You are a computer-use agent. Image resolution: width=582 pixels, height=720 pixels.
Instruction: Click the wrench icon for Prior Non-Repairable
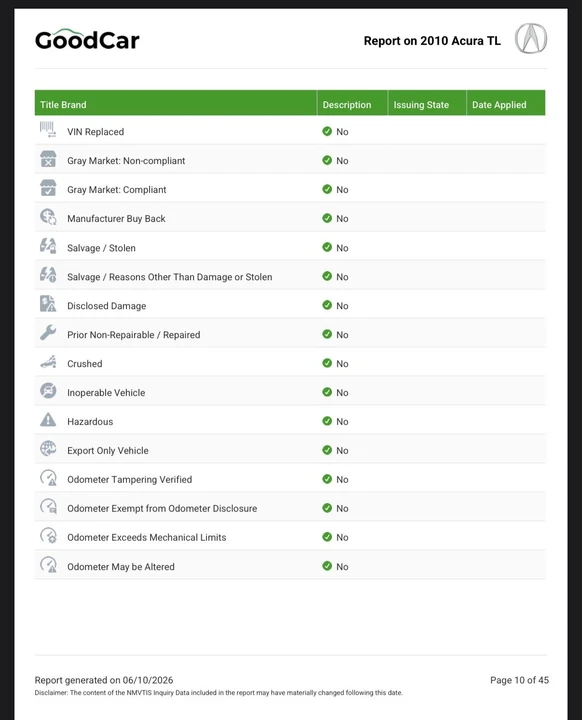pos(48,332)
